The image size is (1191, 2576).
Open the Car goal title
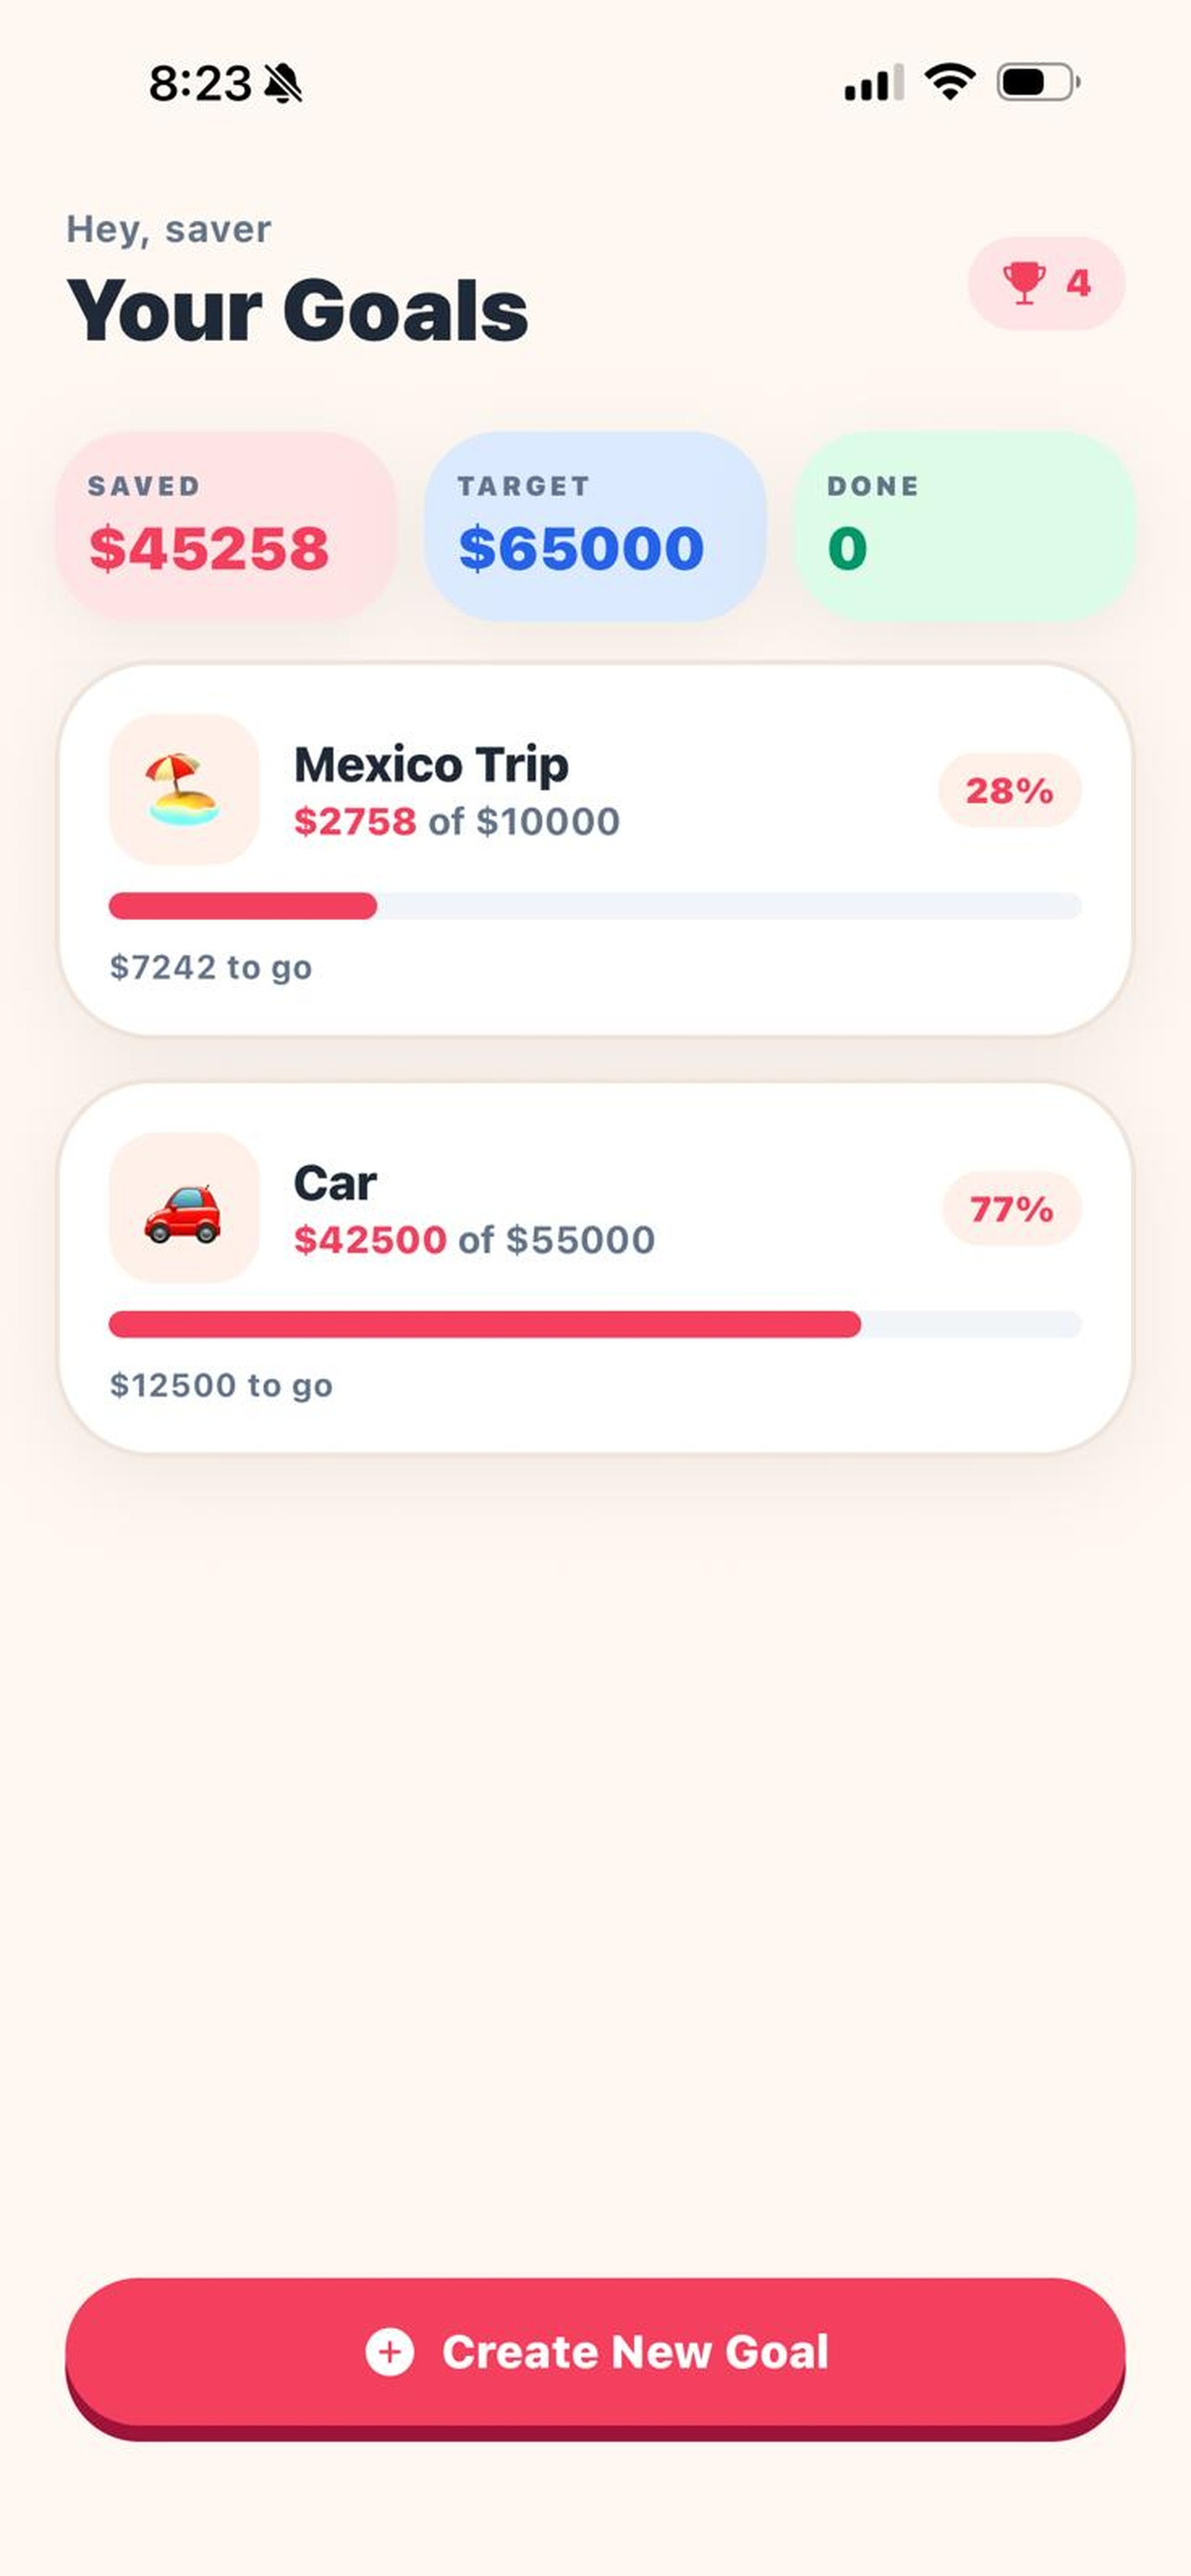[x=335, y=1183]
